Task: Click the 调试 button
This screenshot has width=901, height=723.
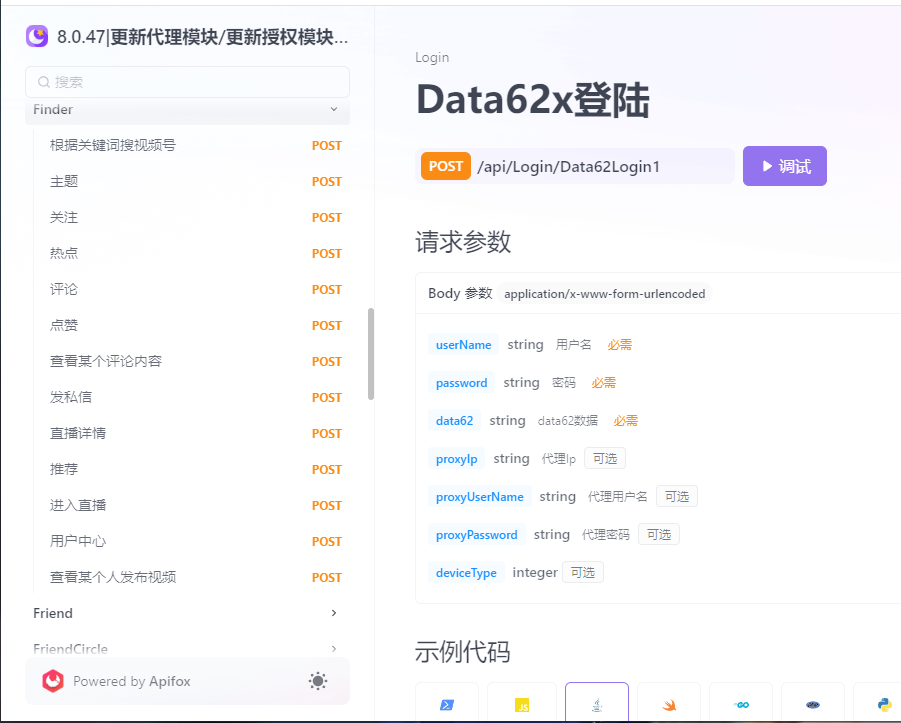Action: pyautogui.click(x=784, y=165)
